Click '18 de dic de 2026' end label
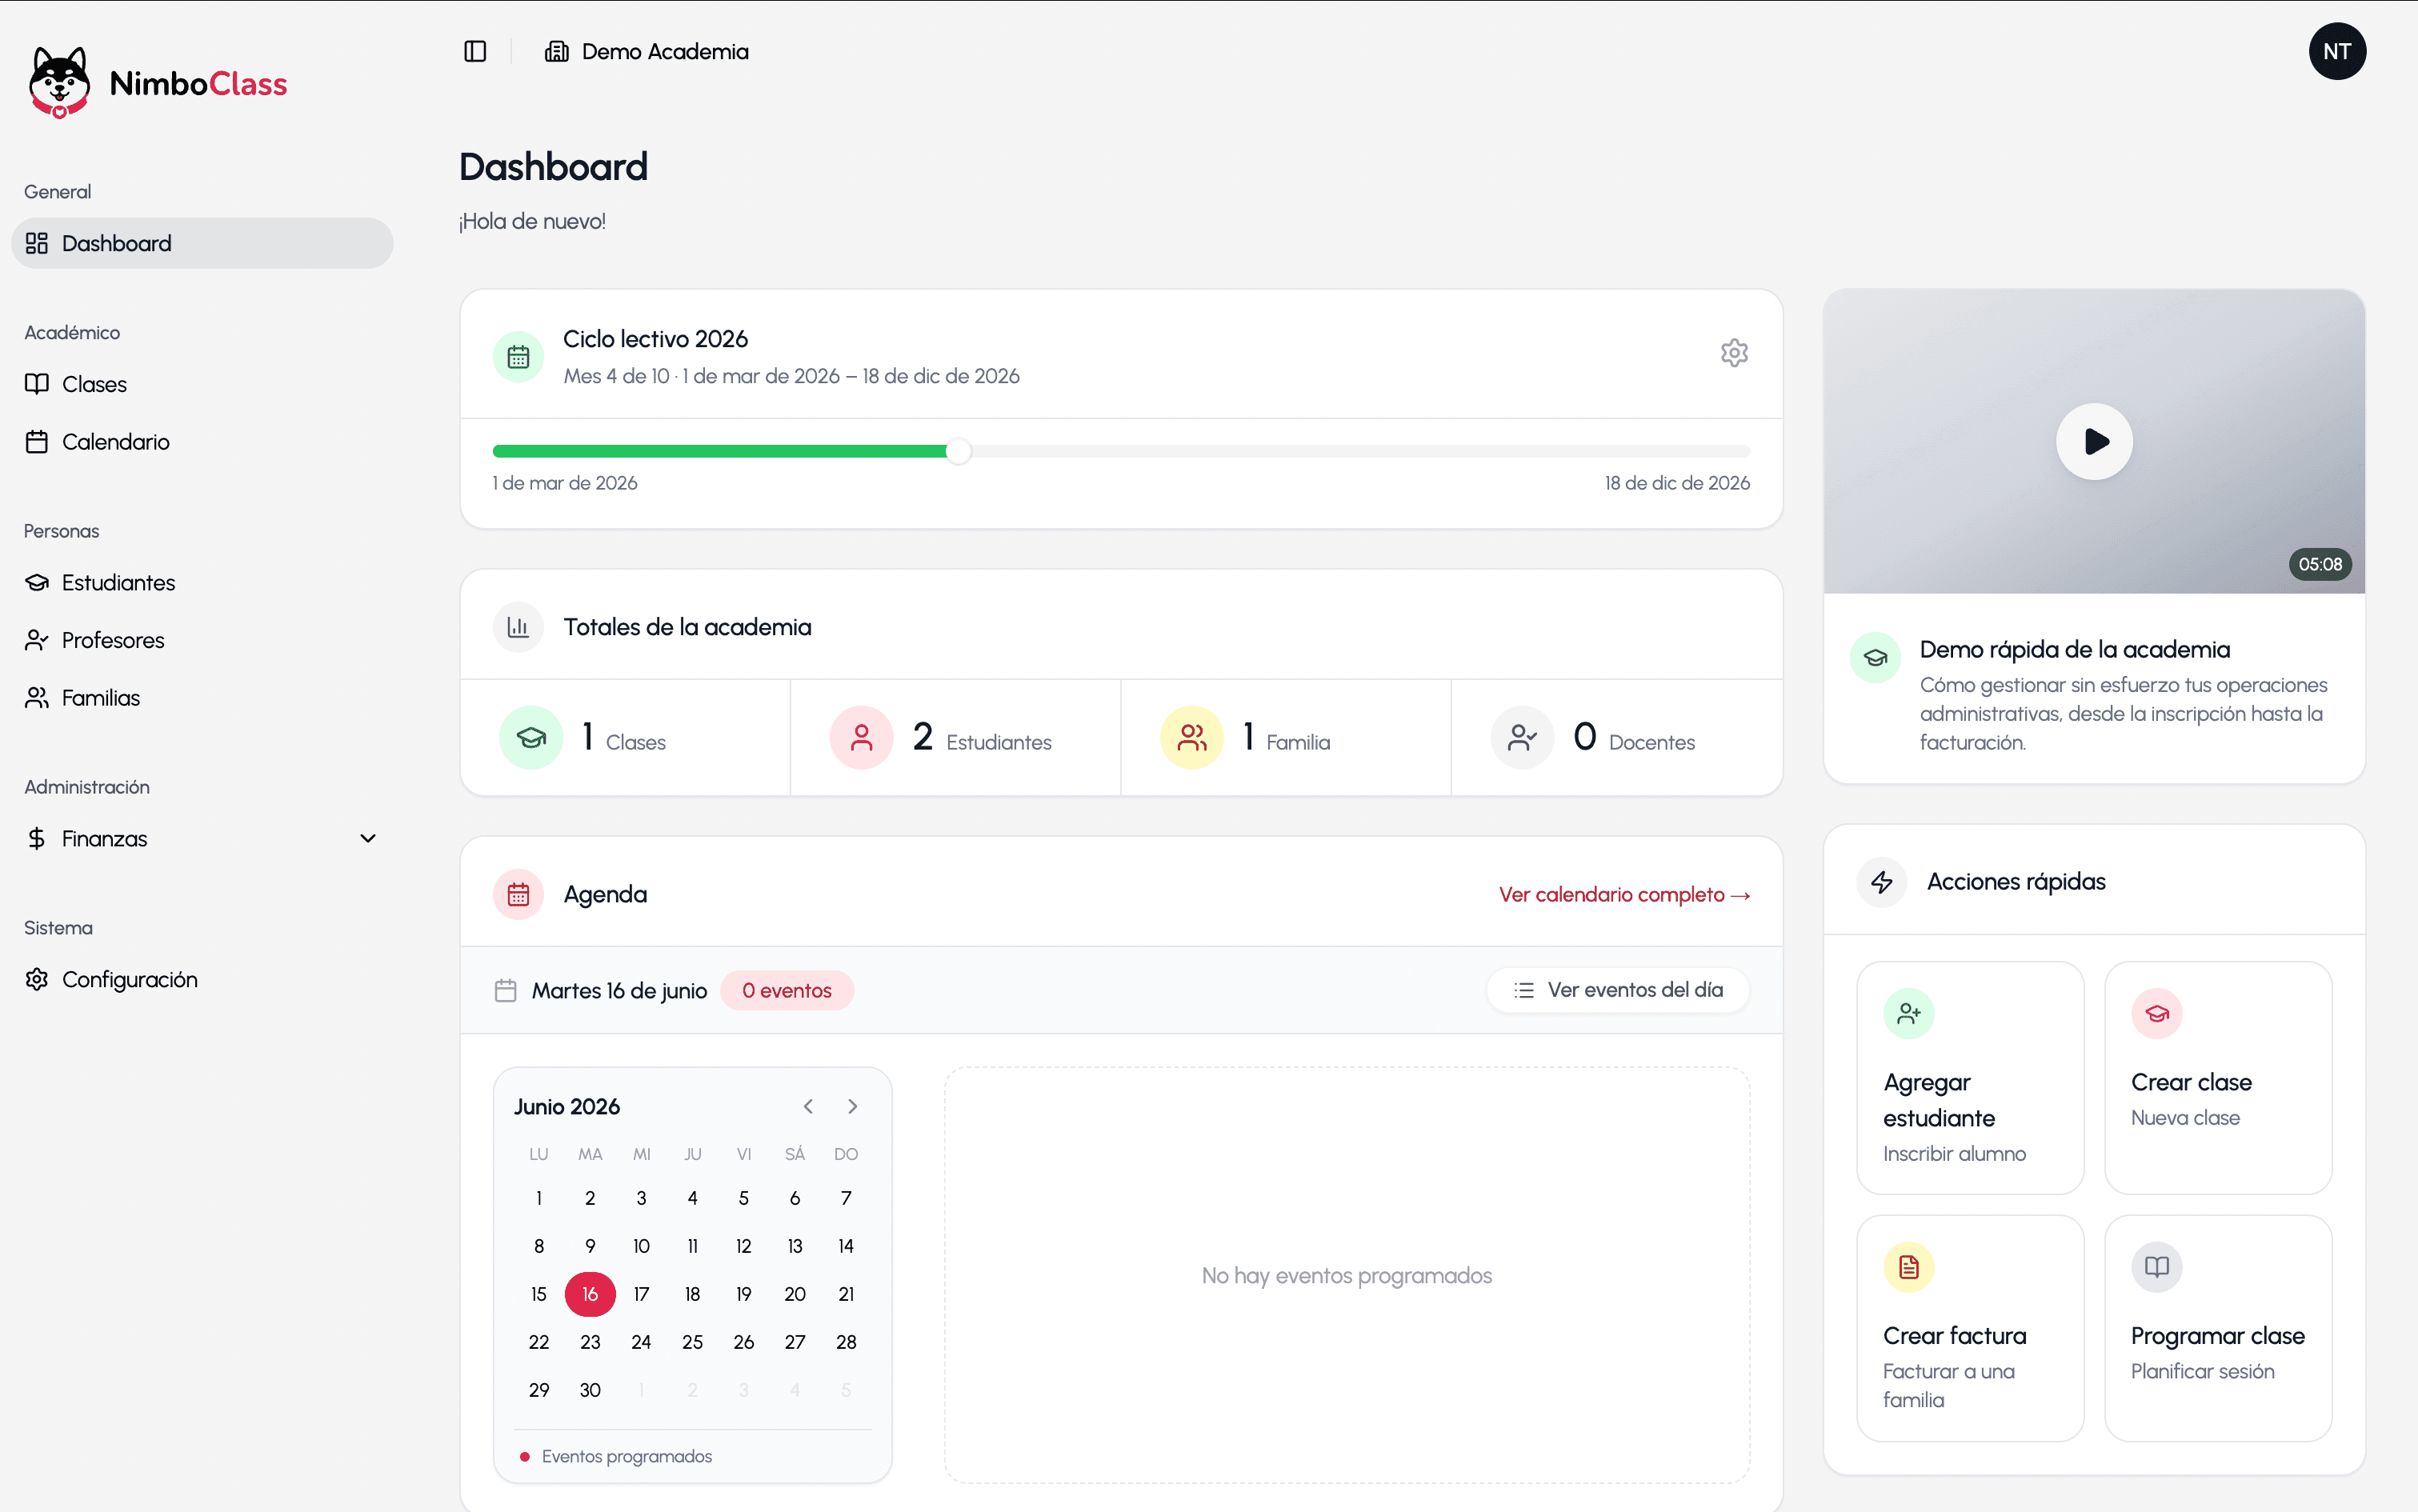The image size is (2418, 1512). point(1677,483)
